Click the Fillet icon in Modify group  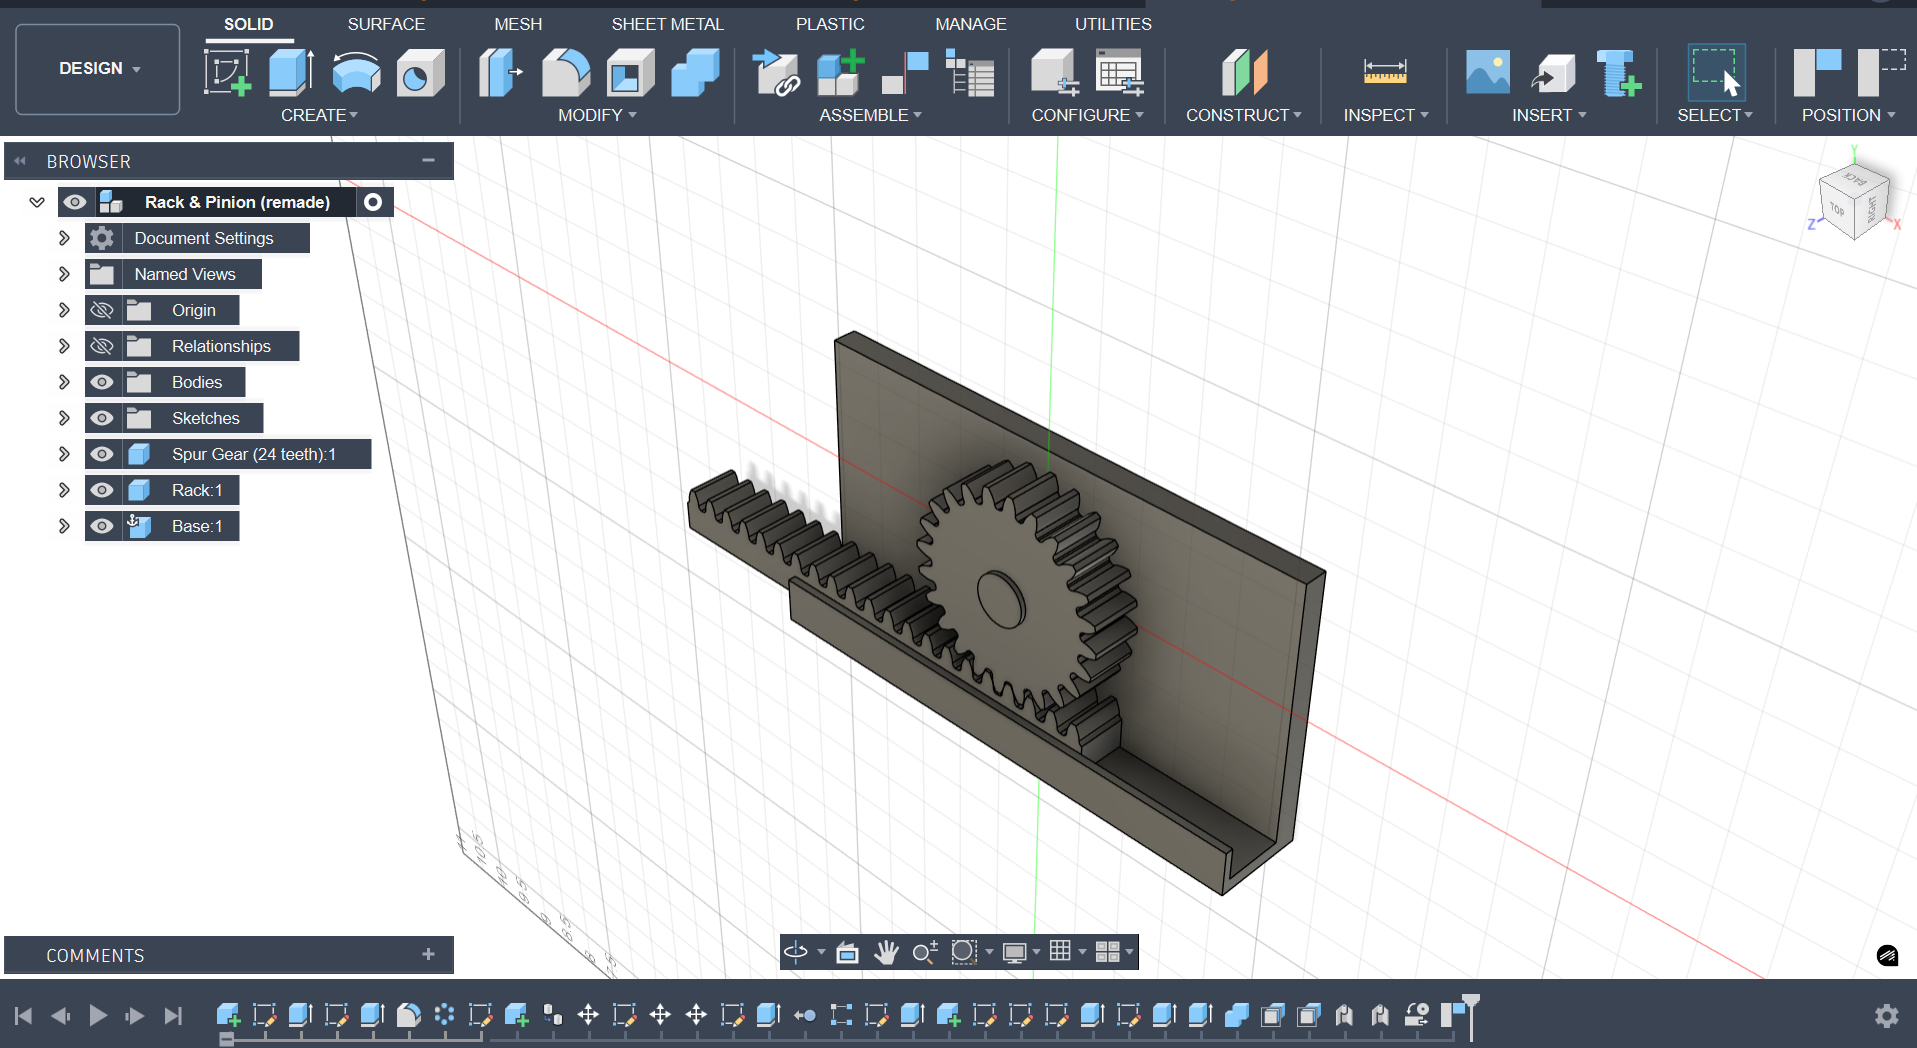pyautogui.click(x=567, y=73)
